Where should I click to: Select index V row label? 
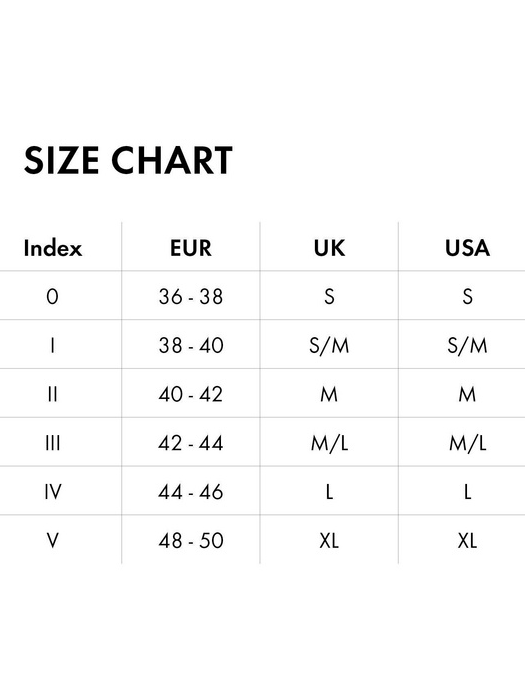52,541
